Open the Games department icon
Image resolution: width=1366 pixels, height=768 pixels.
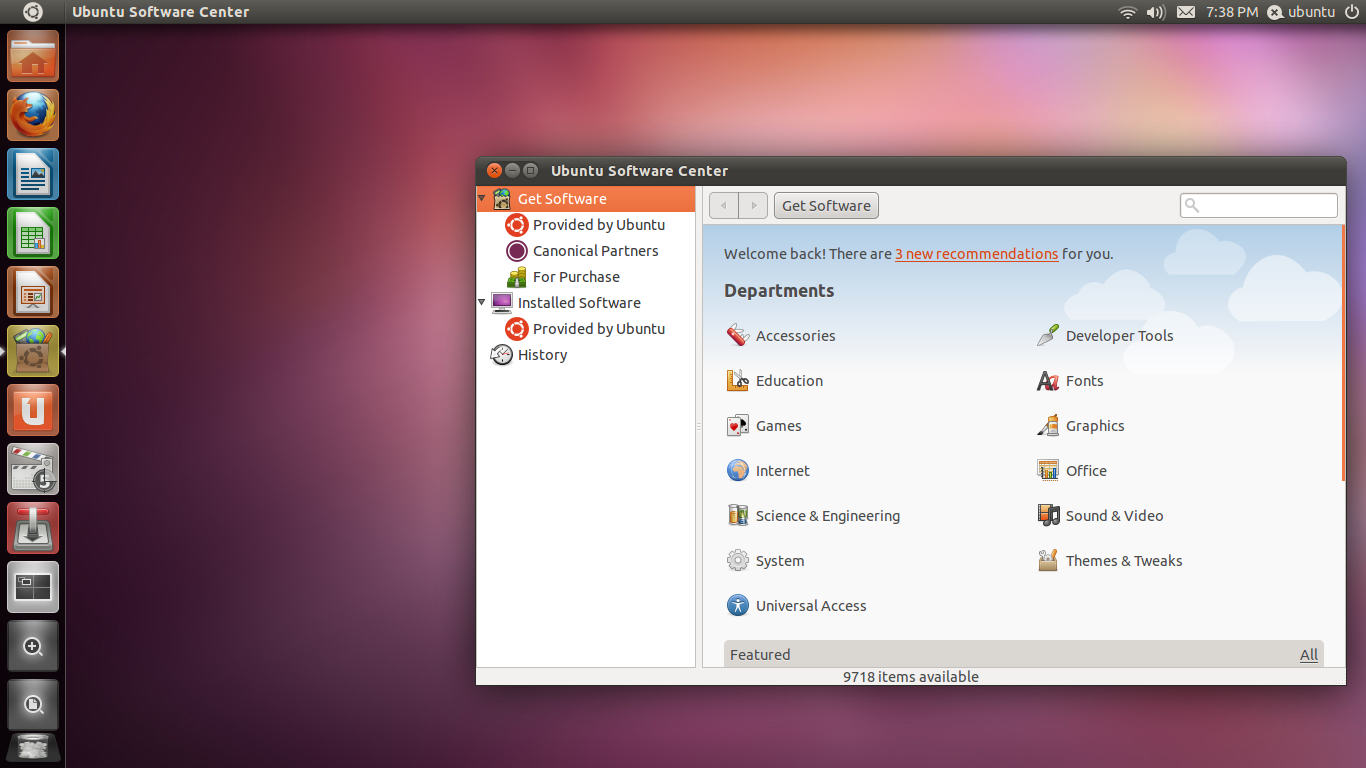pos(738,426)
